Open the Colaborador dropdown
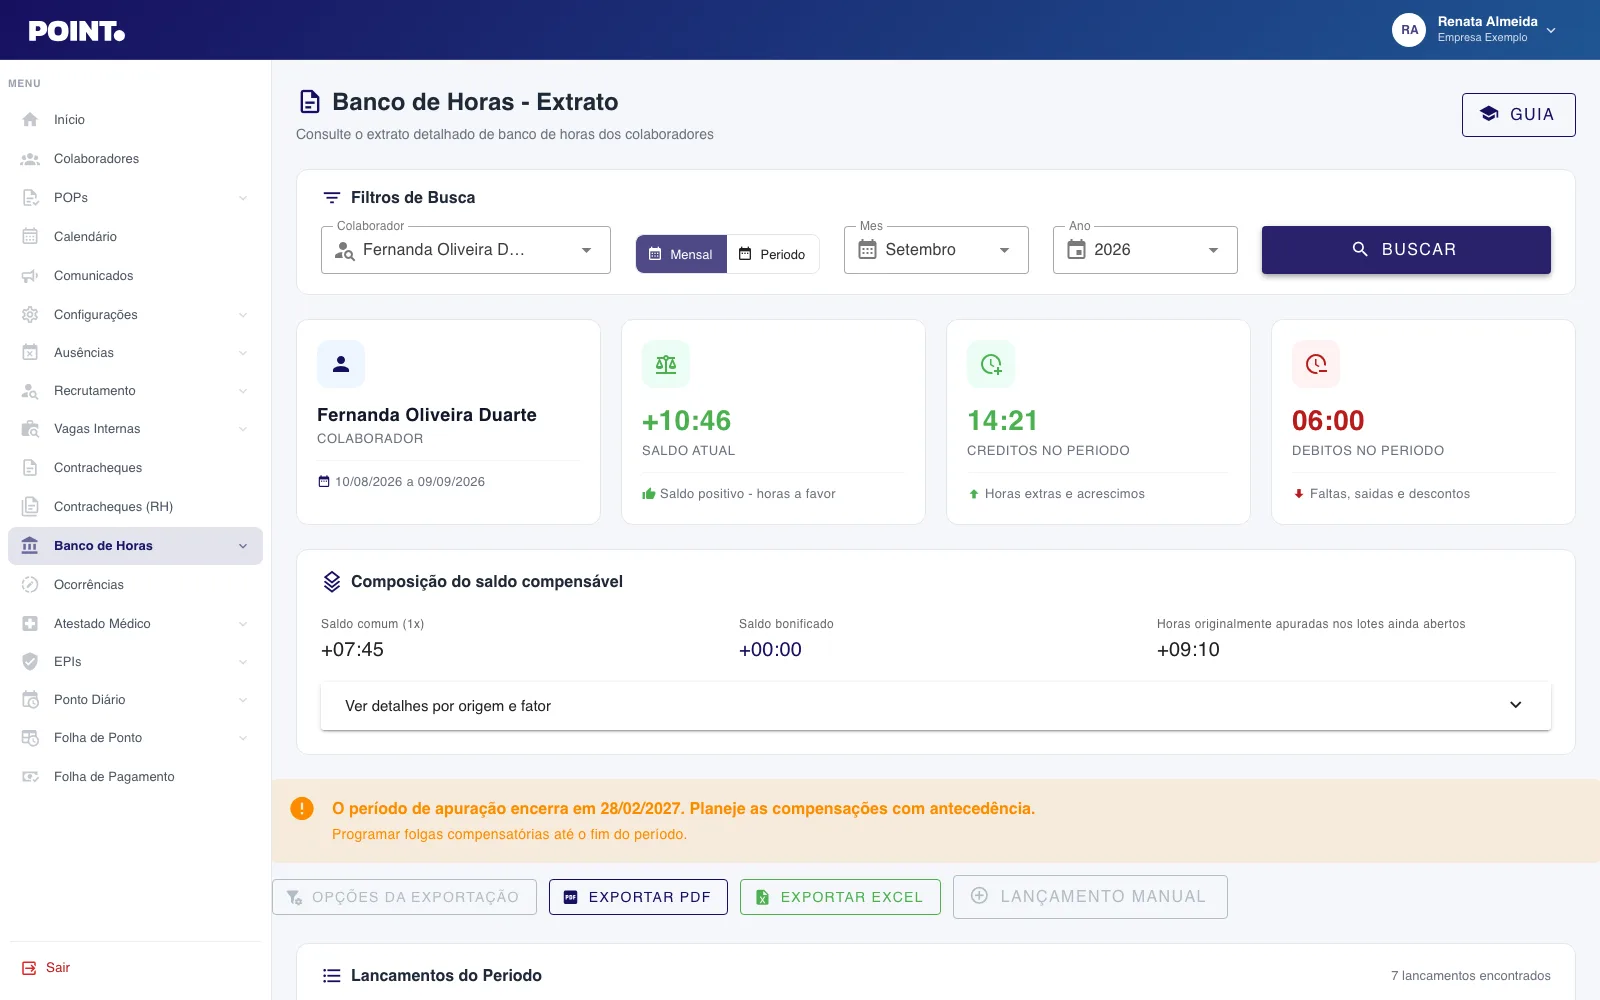The width and height of the screenshot is (1600, 1000). (466, 250)
